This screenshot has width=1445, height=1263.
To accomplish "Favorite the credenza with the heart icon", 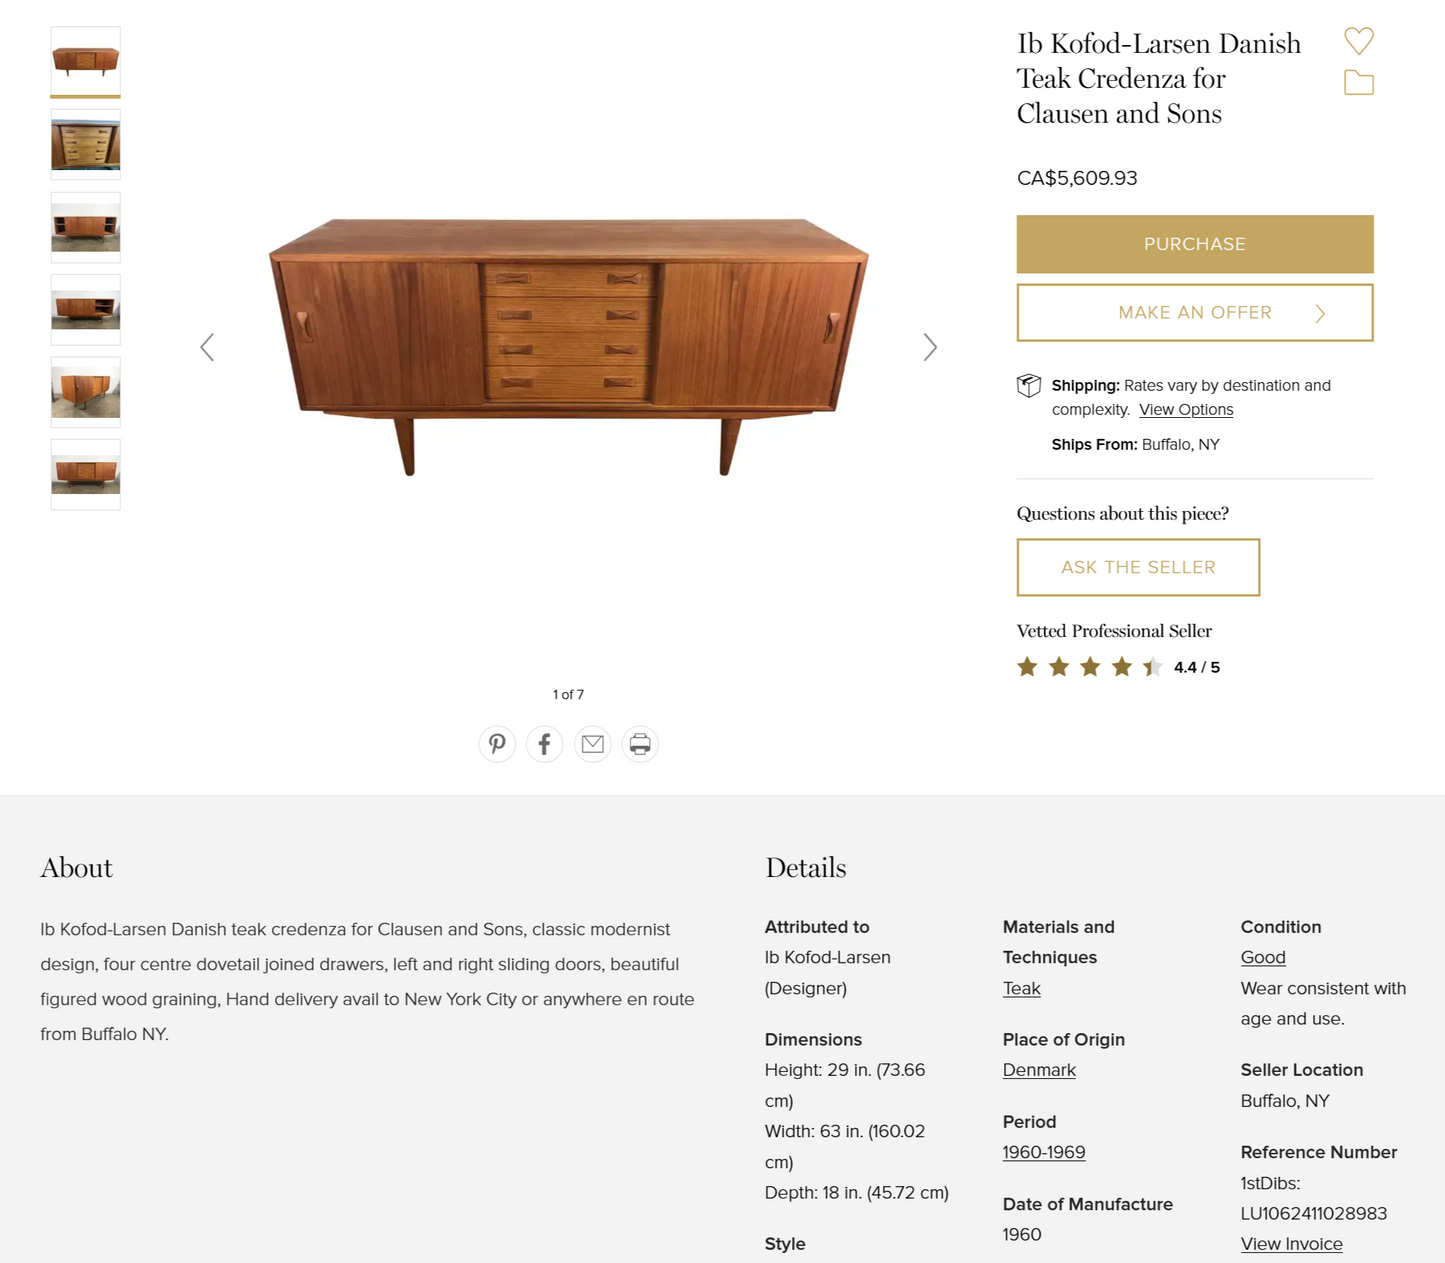I will coord(1358,41).
